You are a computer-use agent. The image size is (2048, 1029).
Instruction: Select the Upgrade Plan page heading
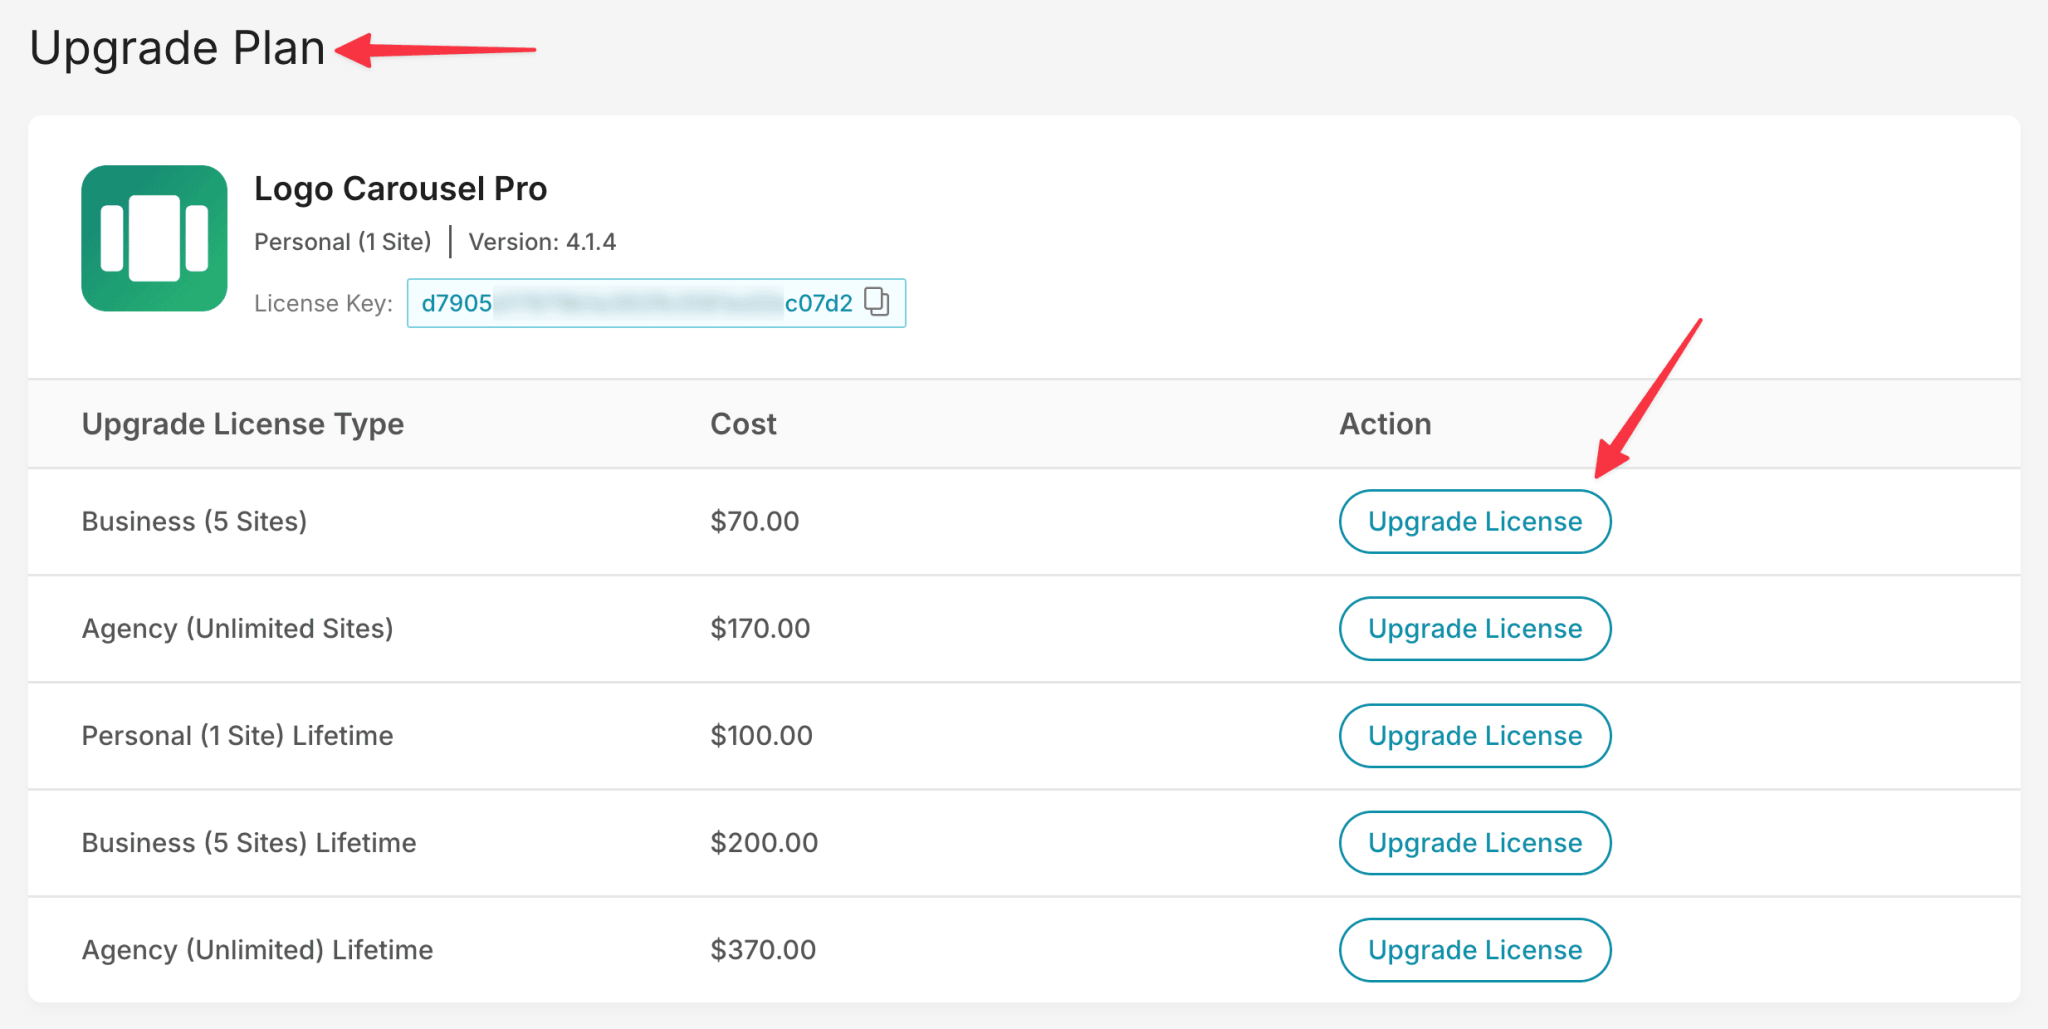pos(176,46)
